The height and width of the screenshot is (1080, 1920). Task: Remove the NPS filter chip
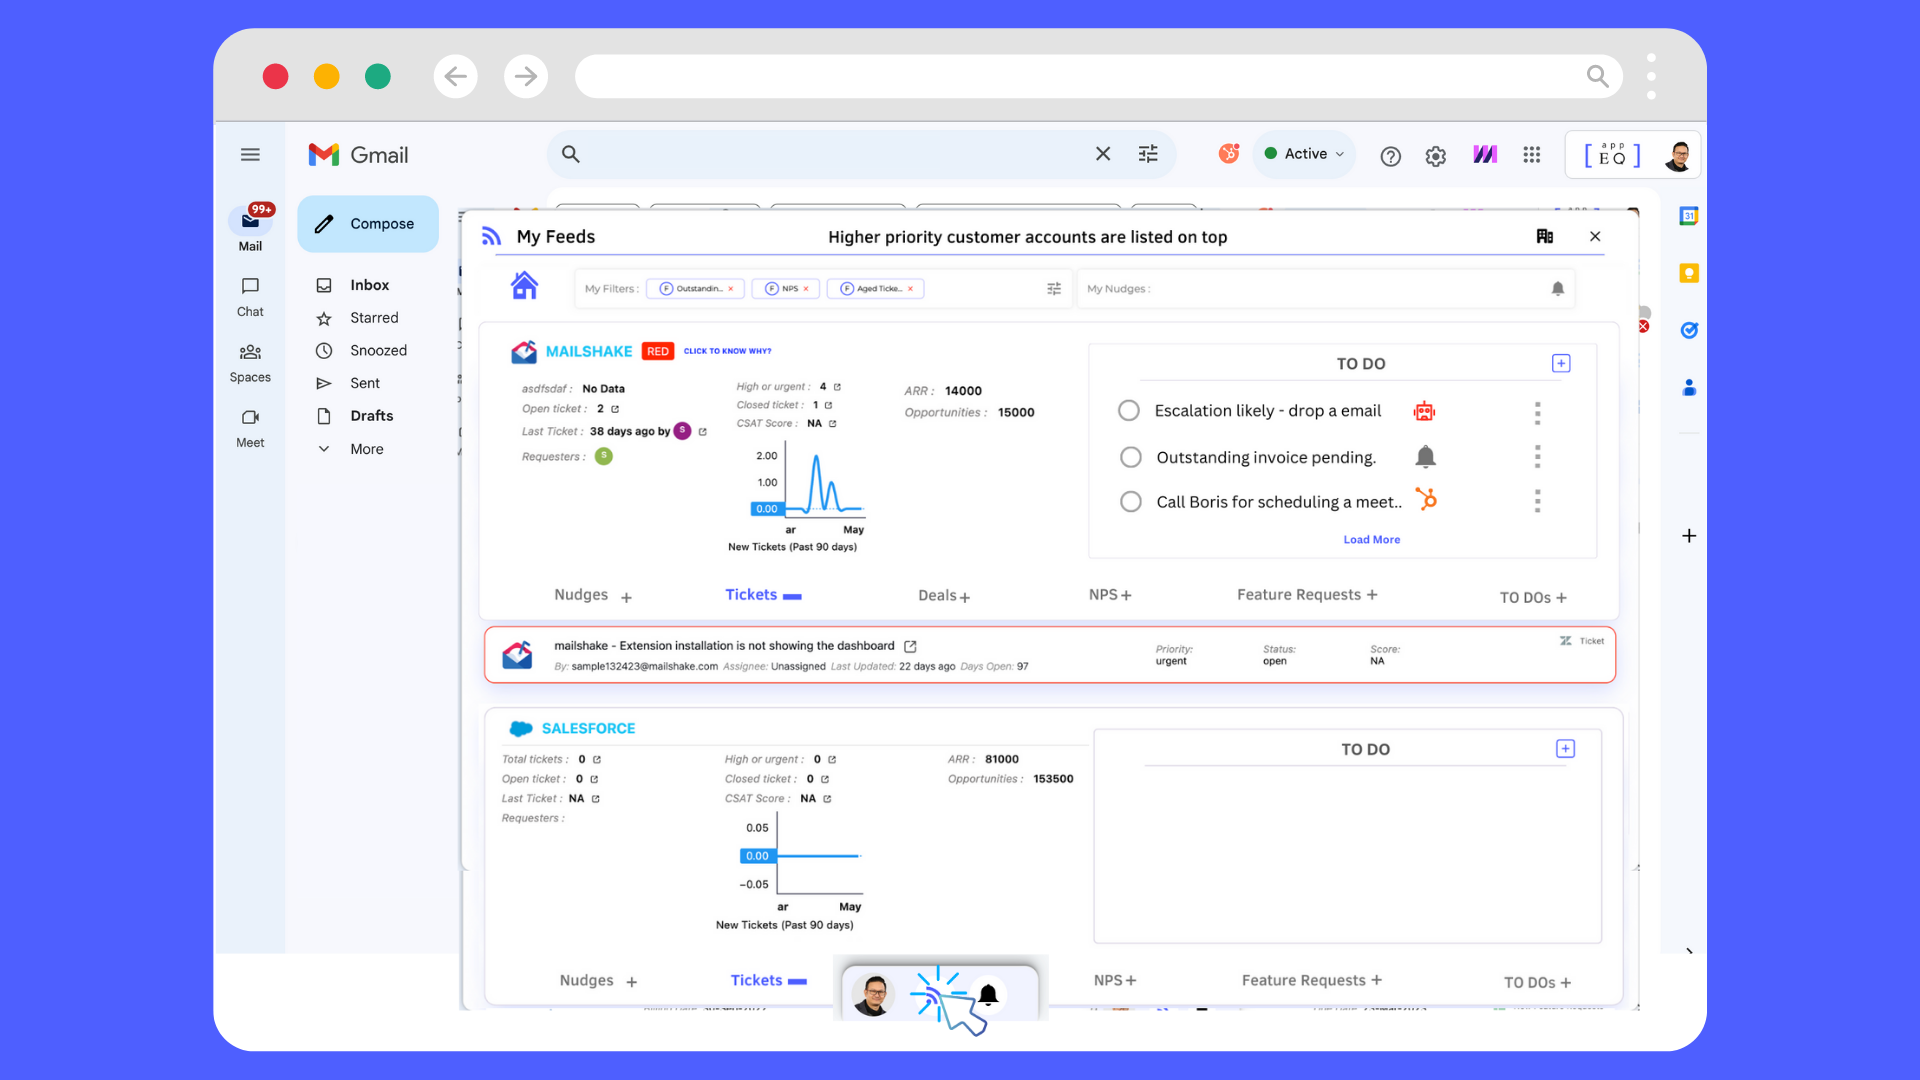[x=806, y=288]
